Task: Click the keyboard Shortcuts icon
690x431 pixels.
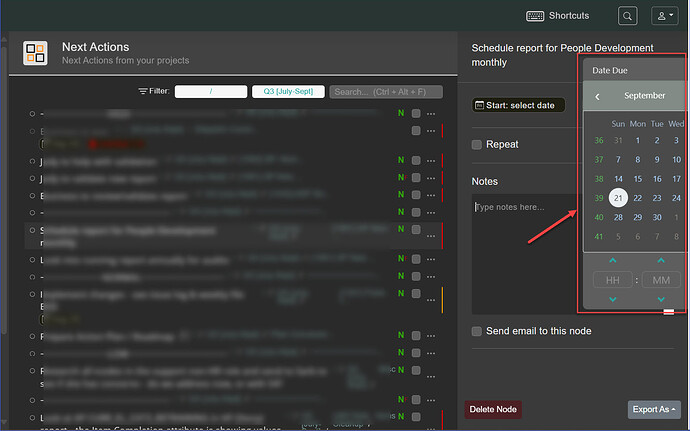Action: tap(535, 16)
